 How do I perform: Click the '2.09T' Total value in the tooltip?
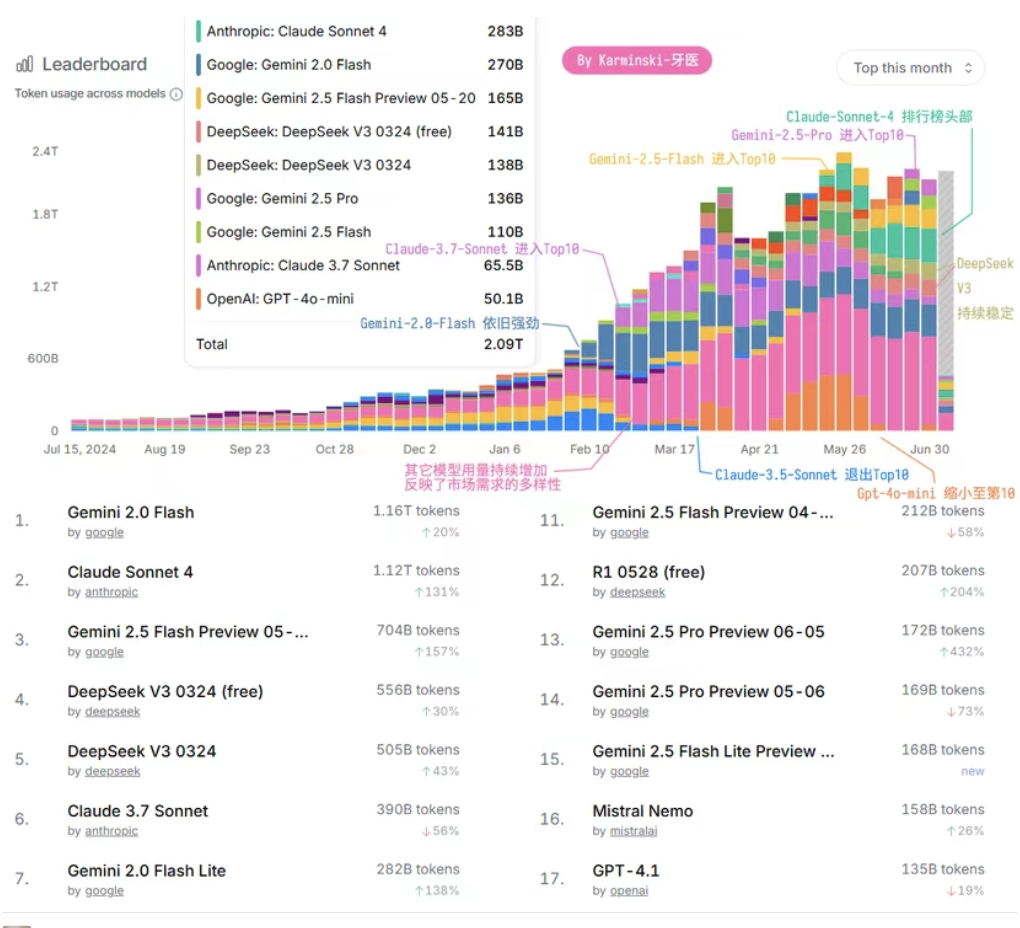[503, 344]
